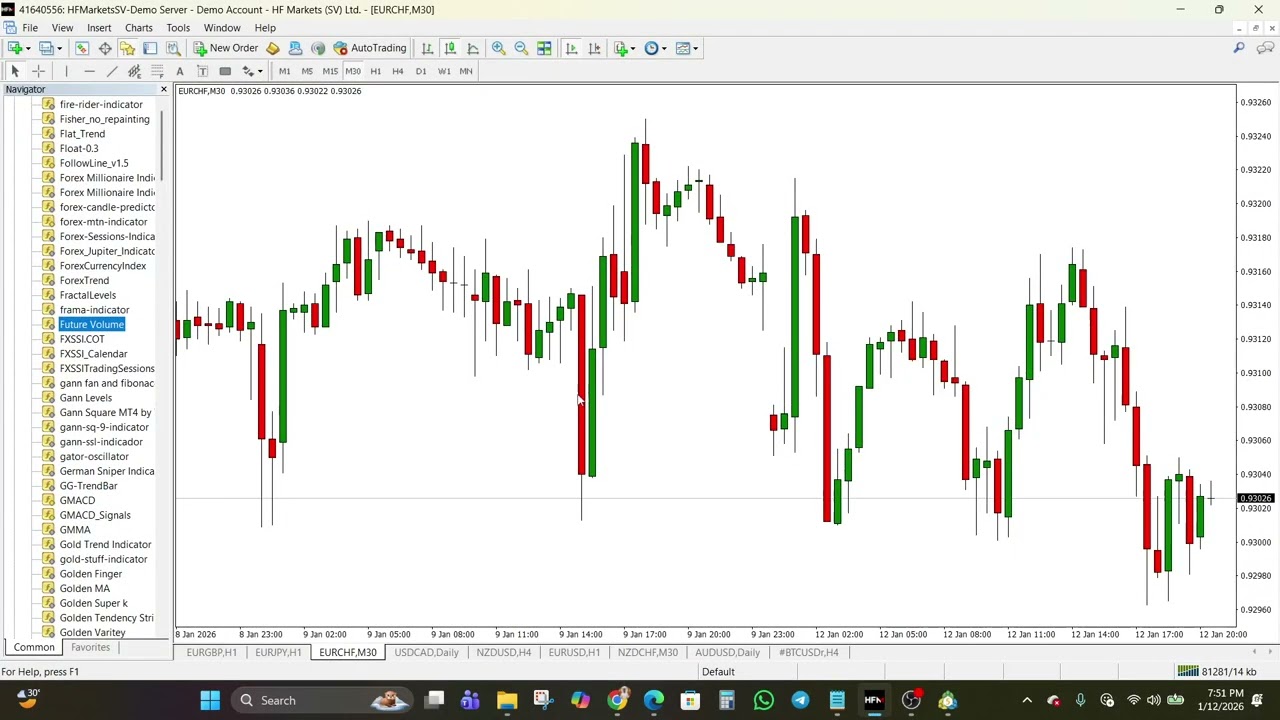Select the Text Label tool
Image resolution: width=1280 pixels, height=720 pixels.
point(202,71)
